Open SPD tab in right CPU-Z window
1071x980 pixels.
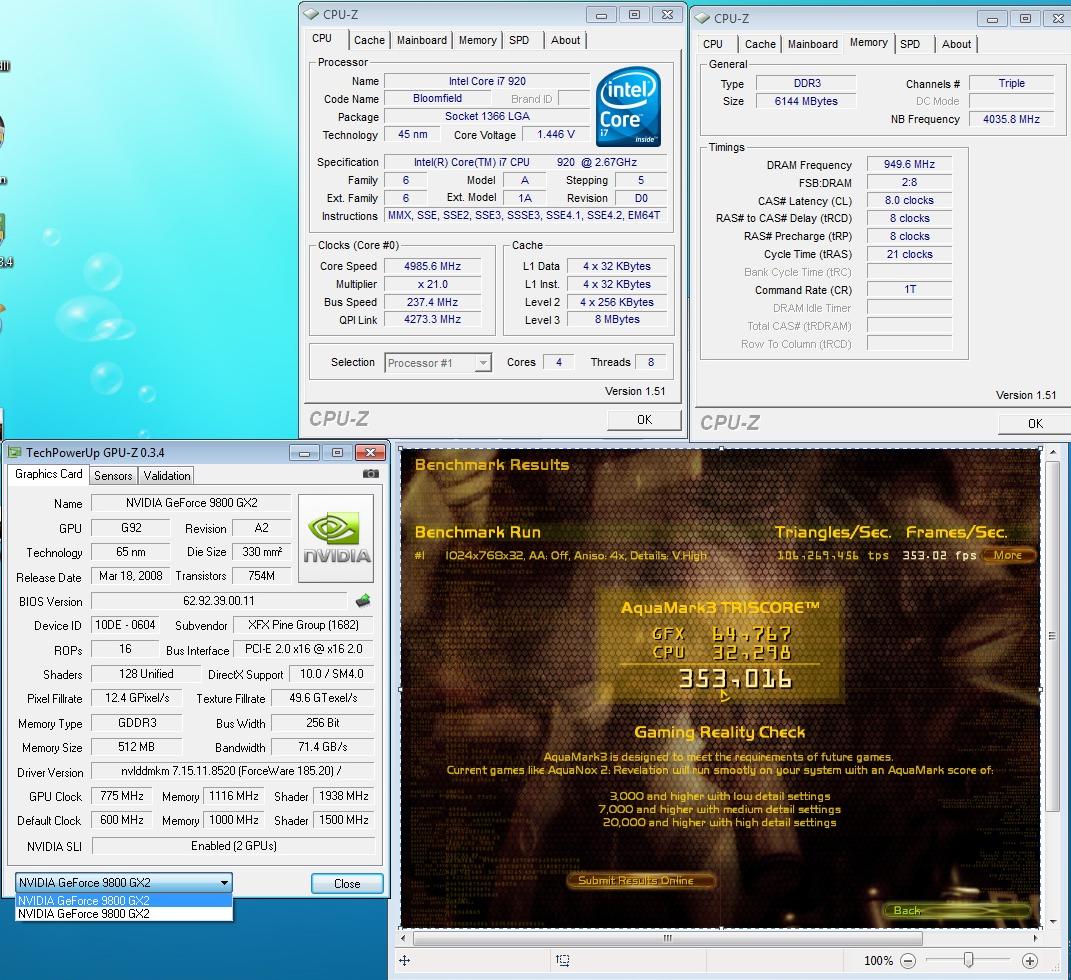(x=910, y=44)
